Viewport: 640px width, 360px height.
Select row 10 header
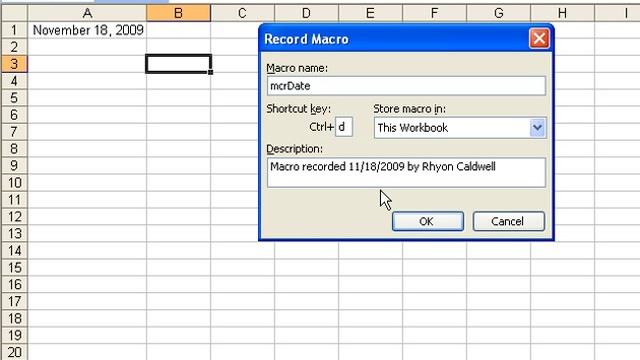point(14,182)
